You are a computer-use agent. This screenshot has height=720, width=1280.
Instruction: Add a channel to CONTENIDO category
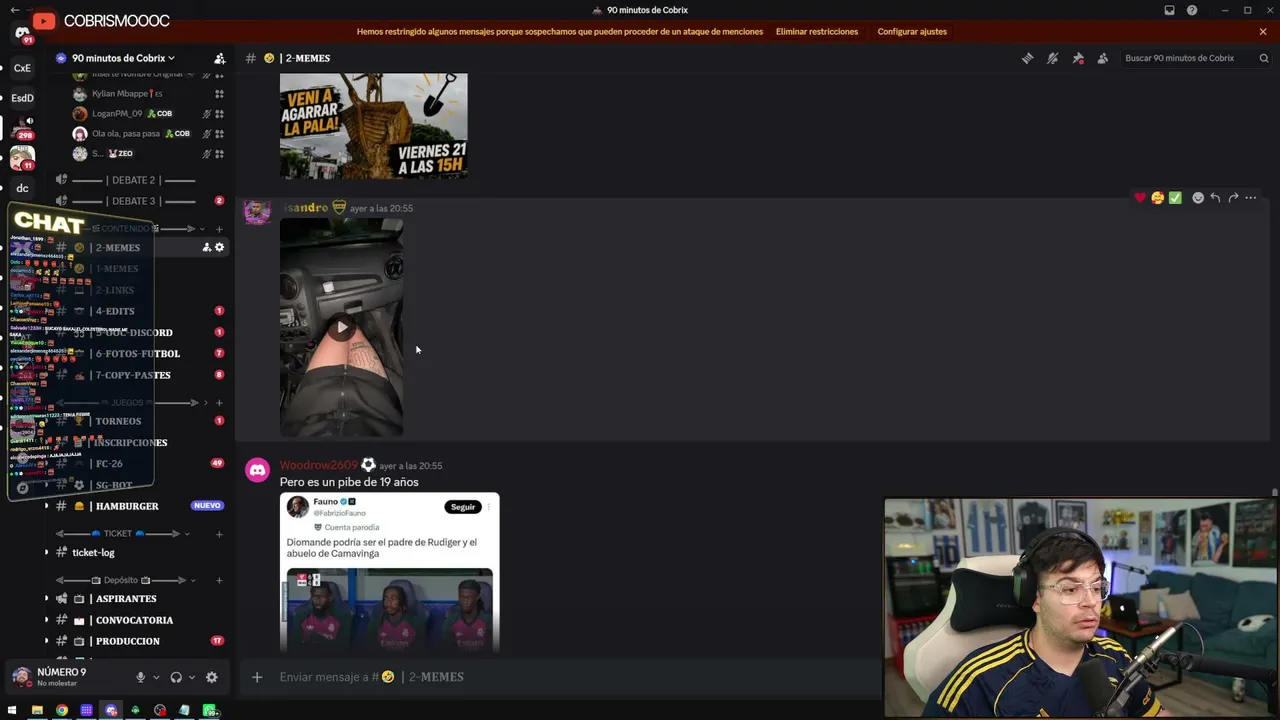click(x=220, y=229)
